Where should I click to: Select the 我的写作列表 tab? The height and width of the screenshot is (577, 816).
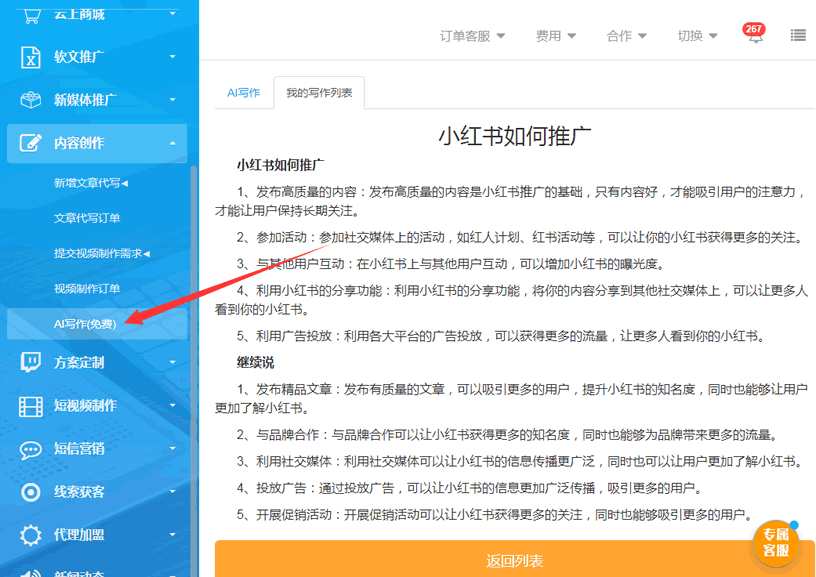(x=317, y=91)
